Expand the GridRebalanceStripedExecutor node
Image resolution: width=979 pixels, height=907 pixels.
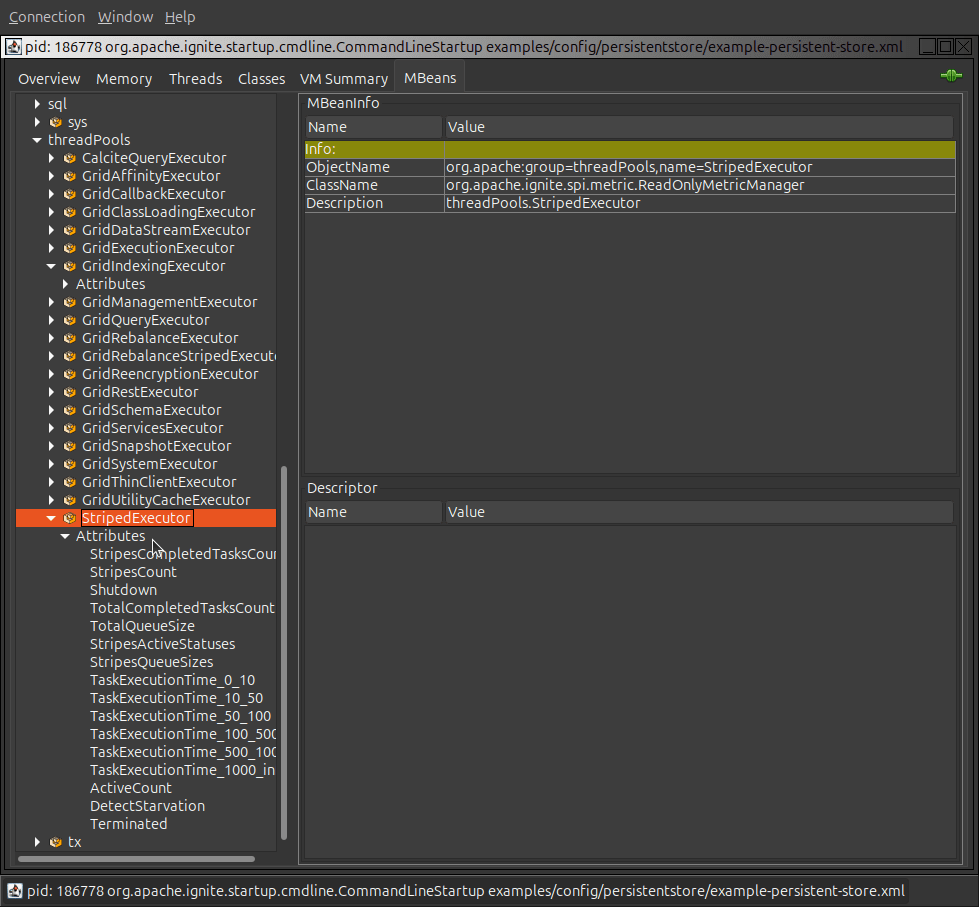tap(51, 356)
